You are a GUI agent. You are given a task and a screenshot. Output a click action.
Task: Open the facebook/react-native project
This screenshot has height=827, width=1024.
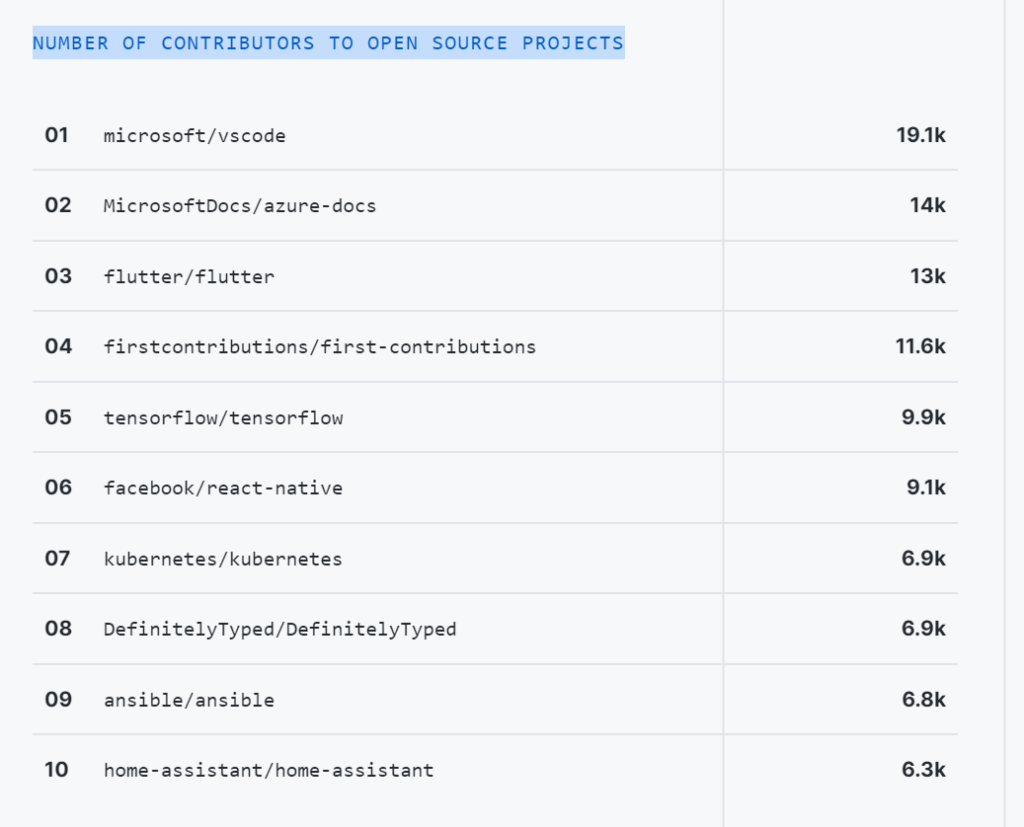click(x=223, y=488)
